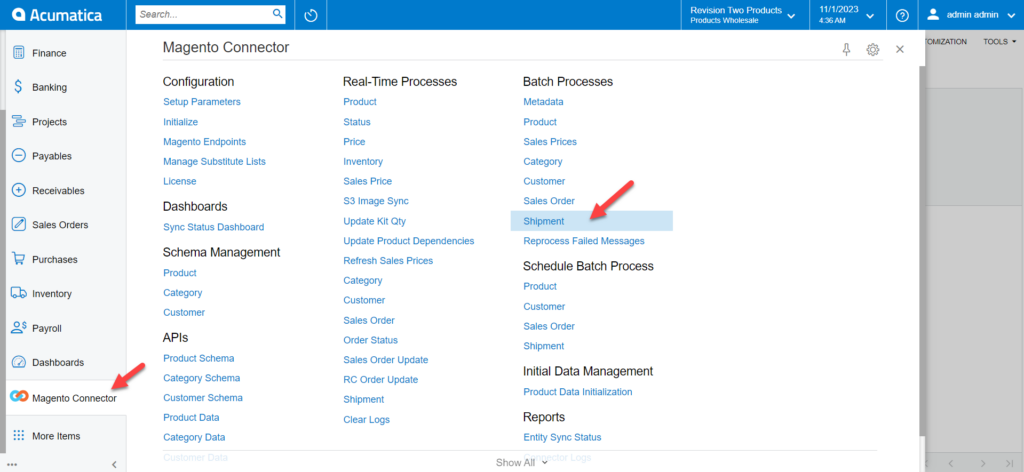Select Magento Connector in the sidebar

[x=74, y=398]
